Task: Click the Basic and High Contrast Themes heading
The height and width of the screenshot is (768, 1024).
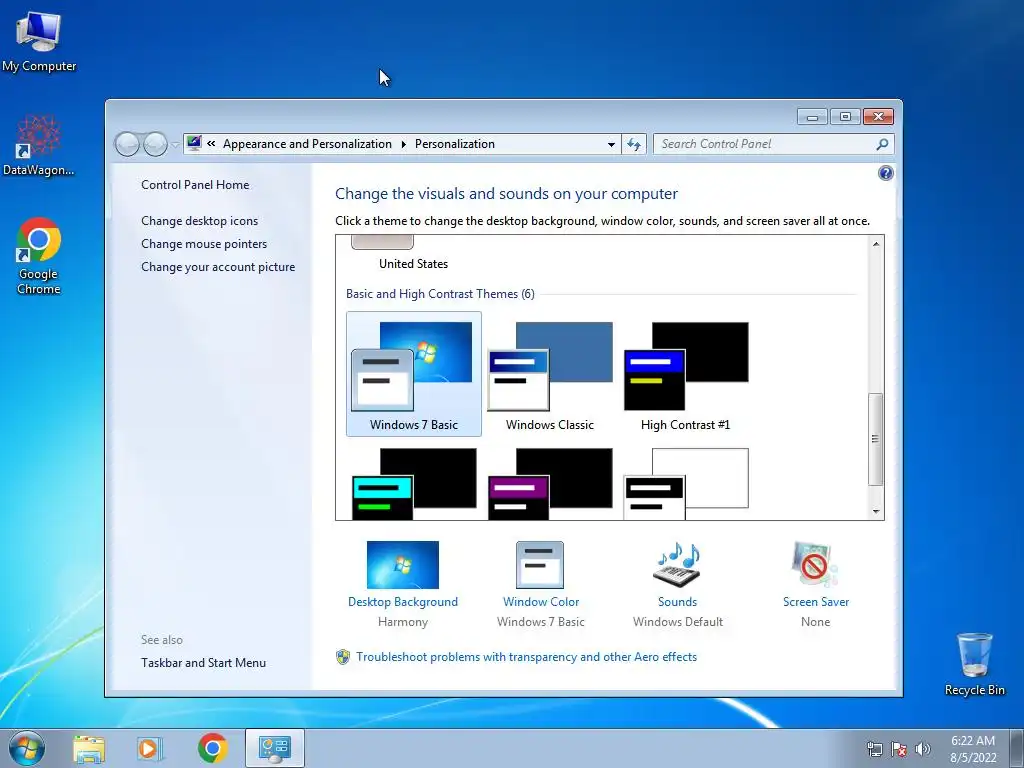Action: coord(440,294)
